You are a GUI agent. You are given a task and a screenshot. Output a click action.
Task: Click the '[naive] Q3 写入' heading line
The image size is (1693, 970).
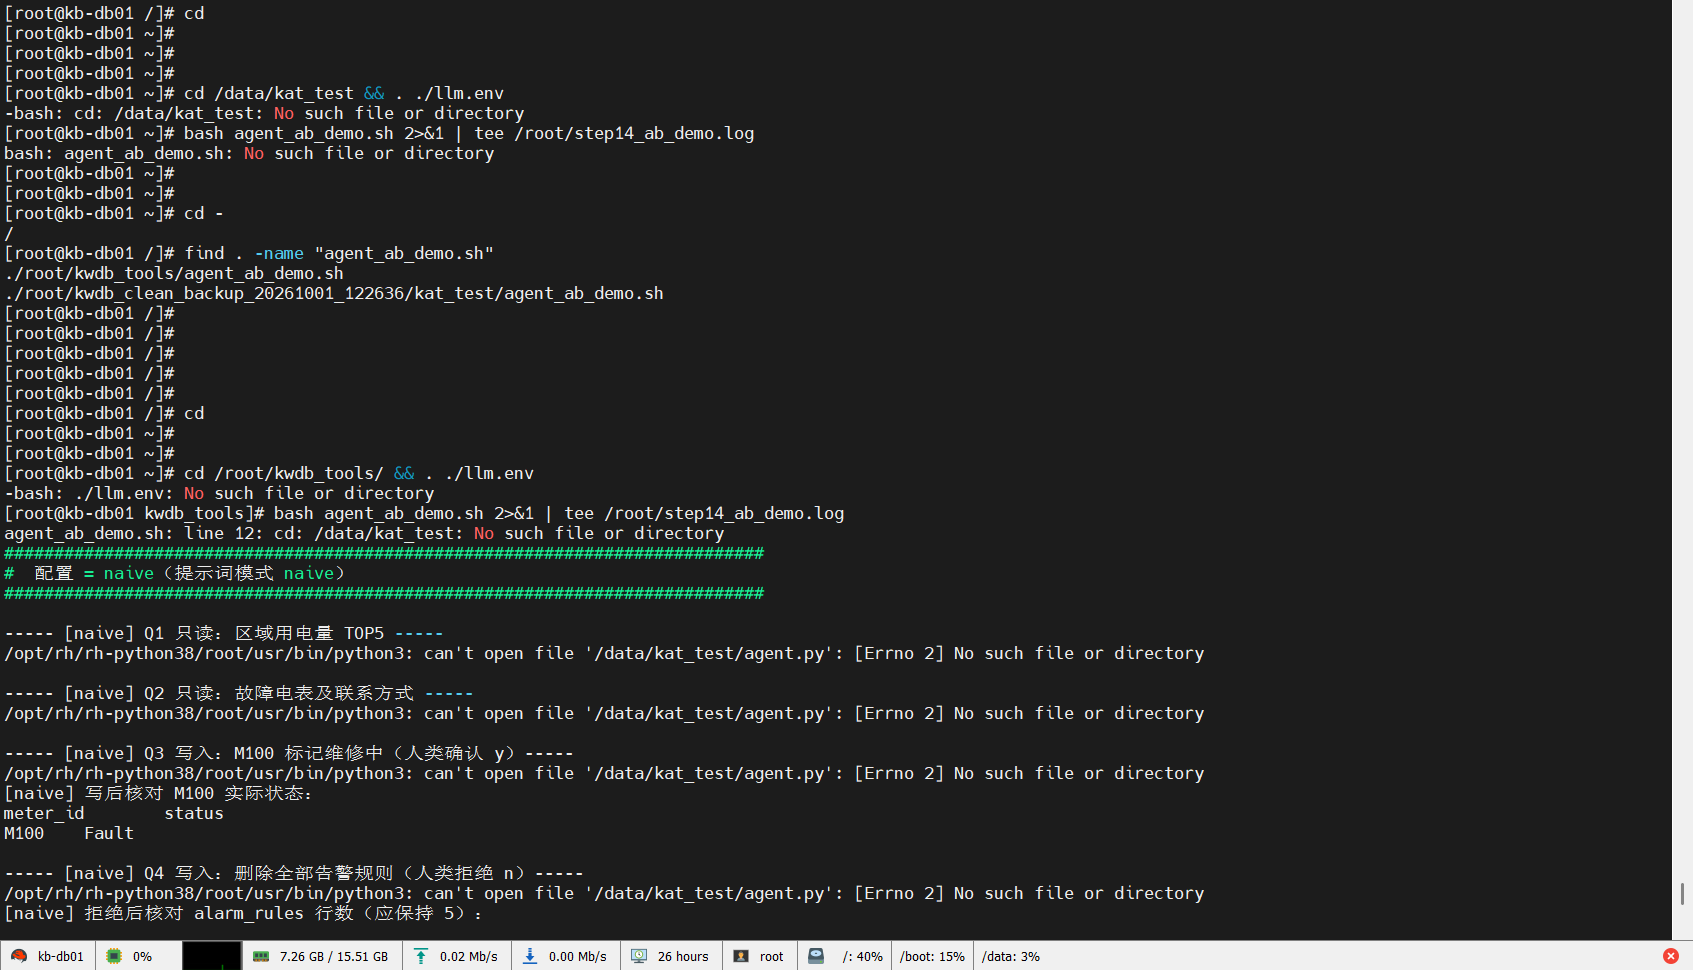click(x=289, y=753)
